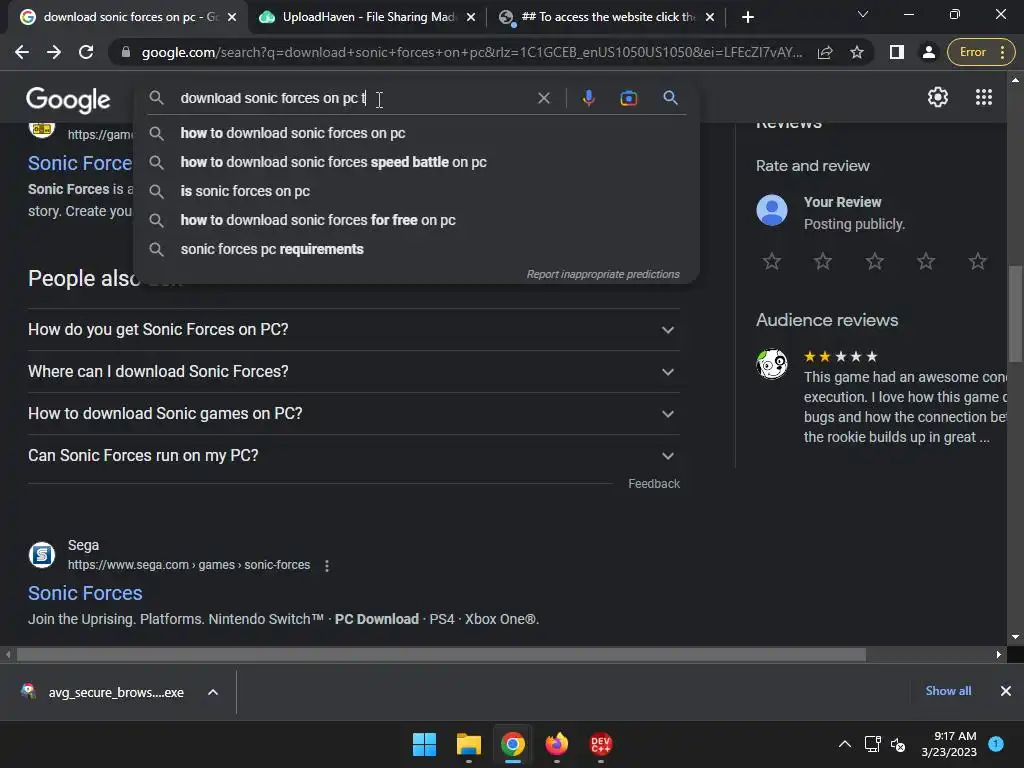Screen dimensions: 1024x768
Task: Open the avg_secure_brows....exe download item
Action: pos(104,692)
